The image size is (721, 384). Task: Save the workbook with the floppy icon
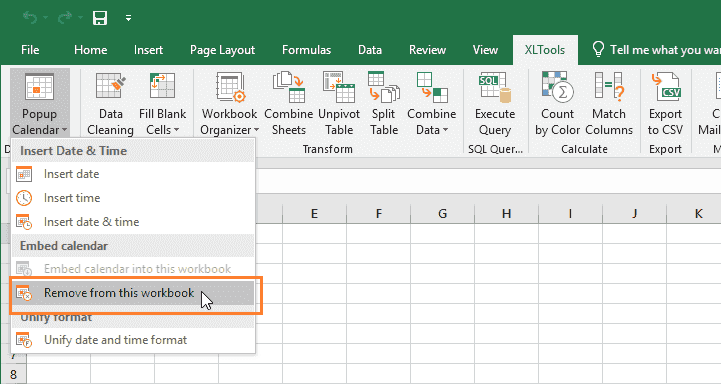pos(100,18)
